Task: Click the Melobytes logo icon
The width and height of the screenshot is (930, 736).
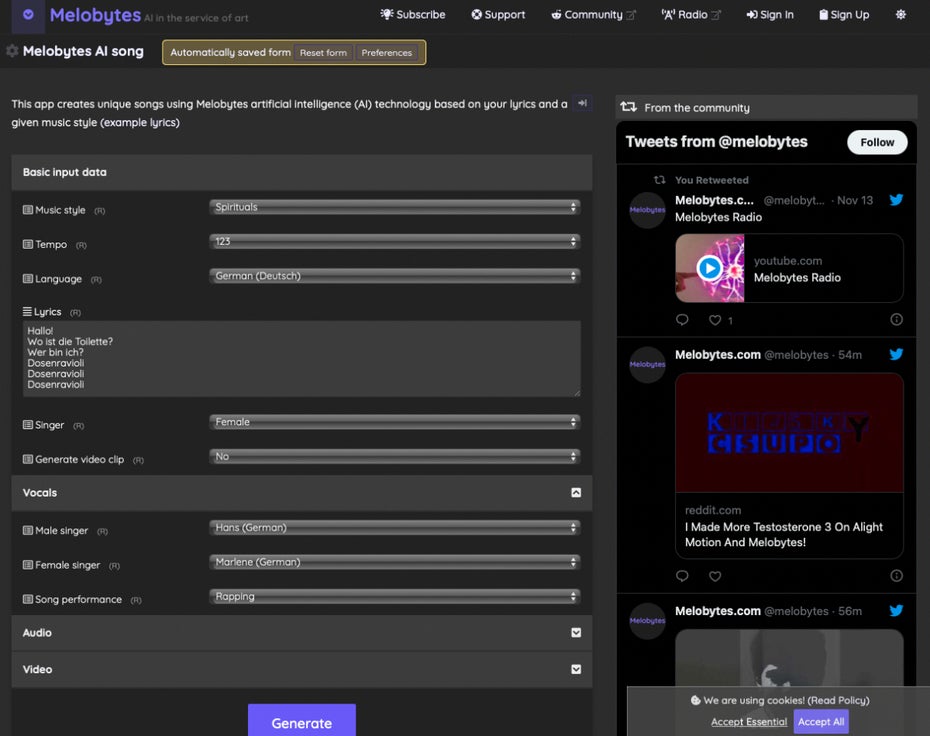Action: pos(28,15)
